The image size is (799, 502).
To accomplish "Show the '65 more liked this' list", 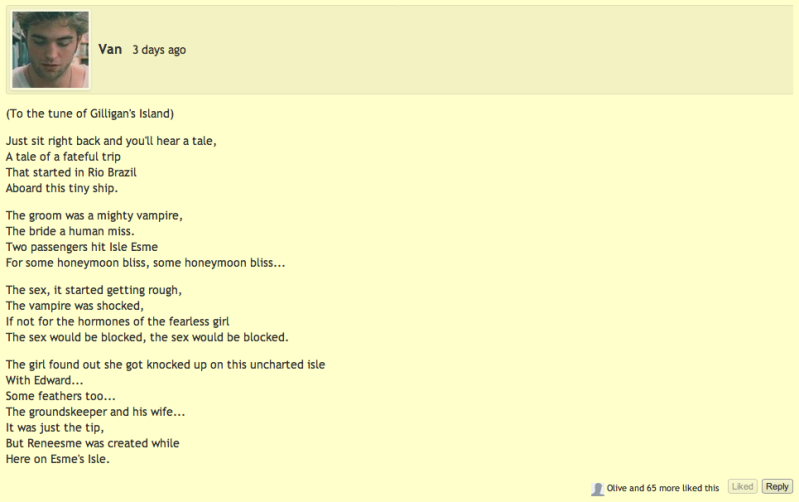I will pyautogui.click(x=683, y=488).
